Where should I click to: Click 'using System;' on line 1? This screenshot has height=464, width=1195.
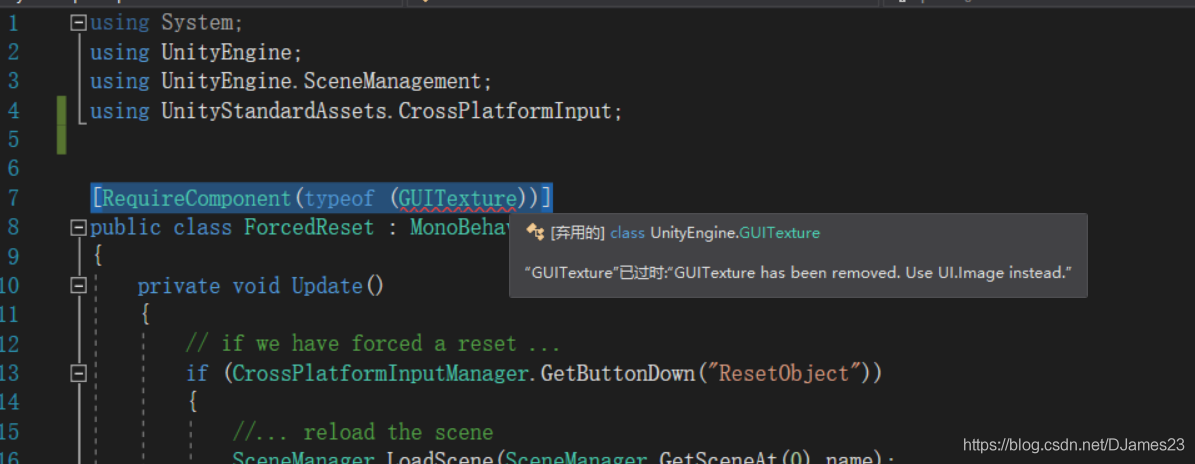[x=166, y=24]
